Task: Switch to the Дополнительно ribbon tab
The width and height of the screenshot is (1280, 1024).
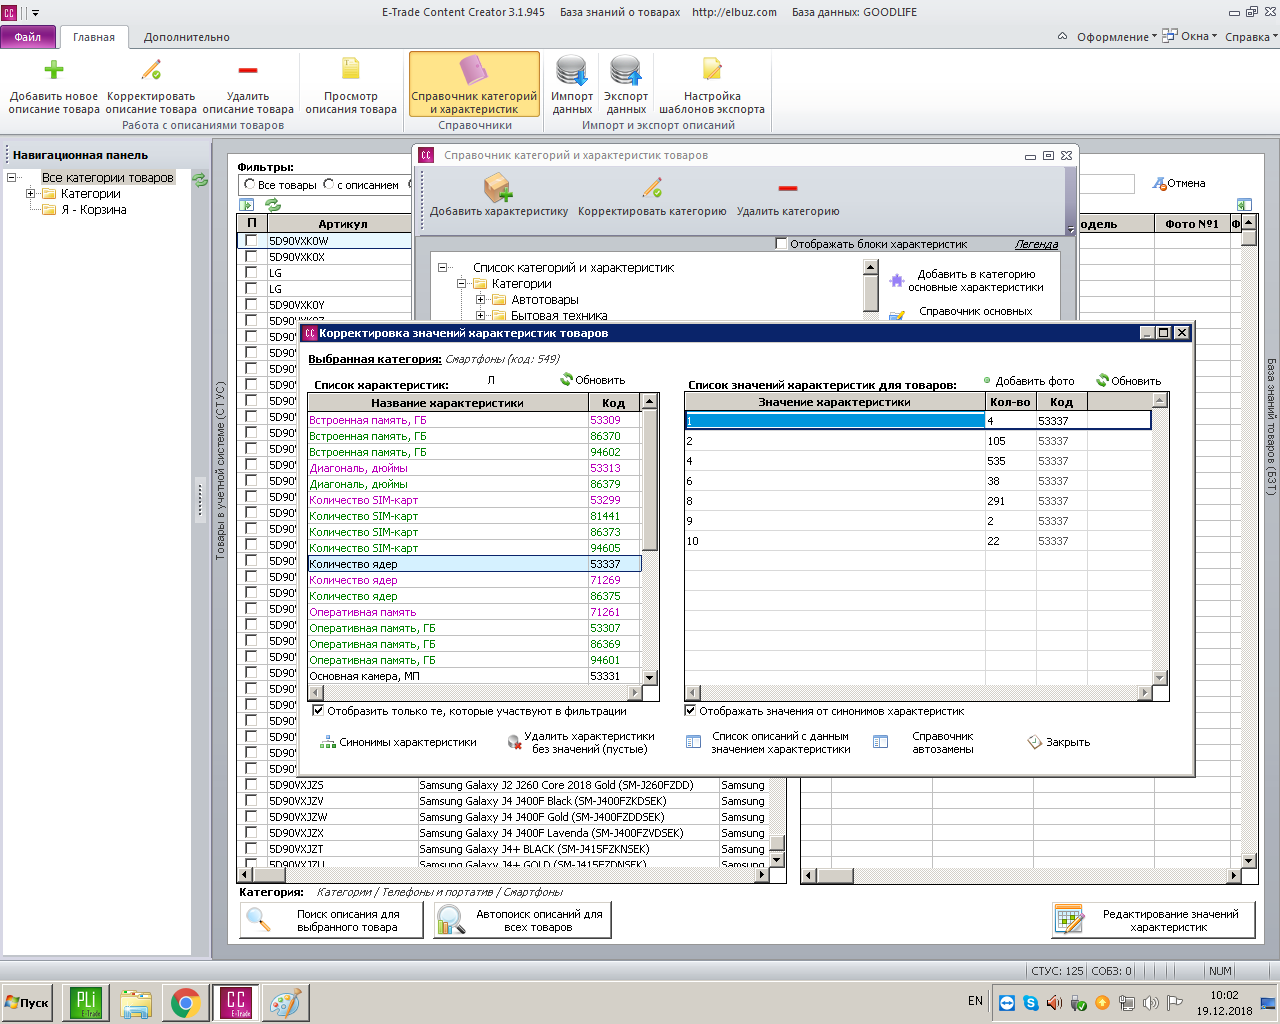Action: point(187,37)
